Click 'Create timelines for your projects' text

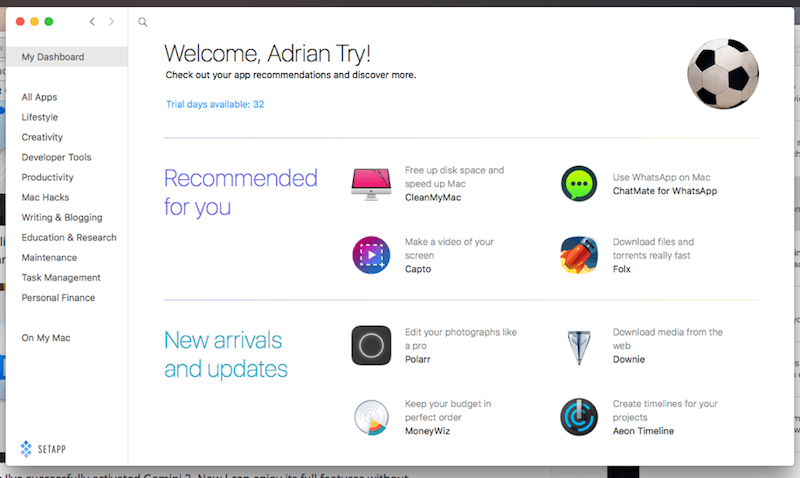(x=665, y=410)
